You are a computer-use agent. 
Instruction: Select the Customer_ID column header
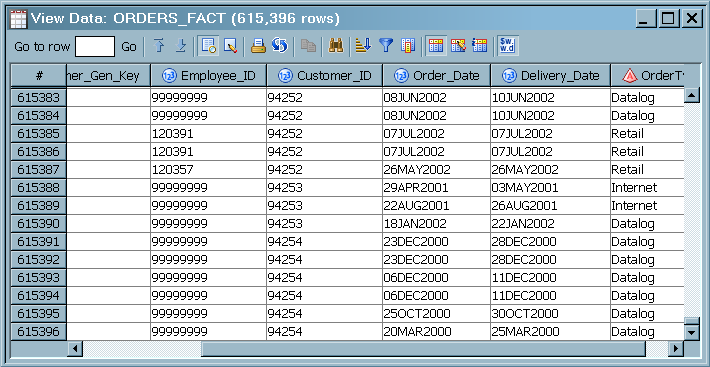coord(325,76)
